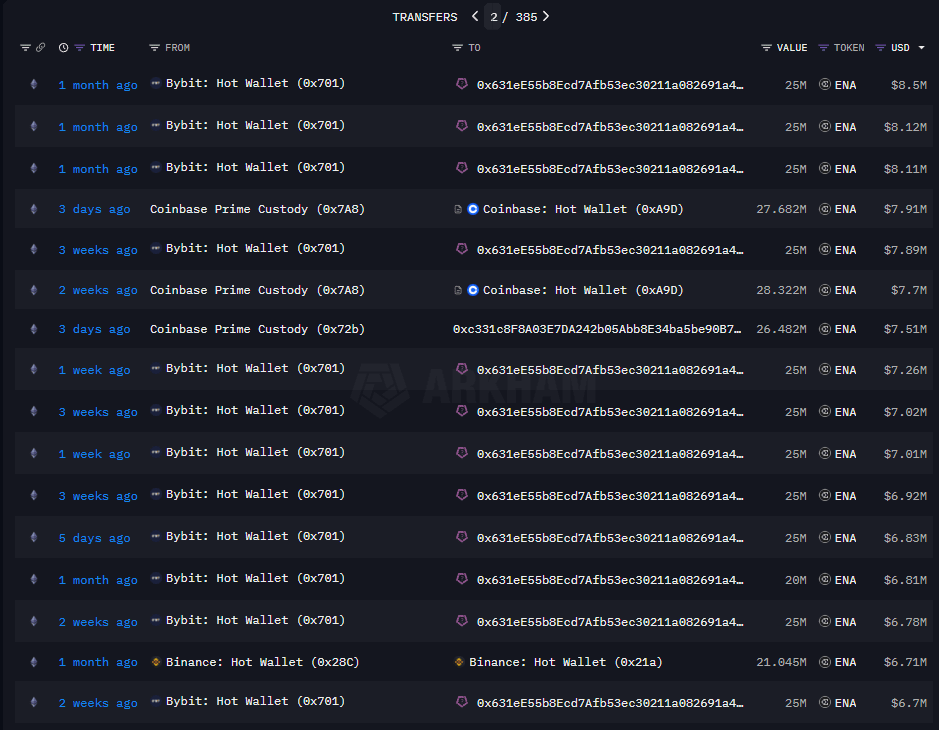Image resolution: width=939 pixels, height=730 pixels.
Task: Click the transaction link icon in header
Action: [x=40, y=47]
